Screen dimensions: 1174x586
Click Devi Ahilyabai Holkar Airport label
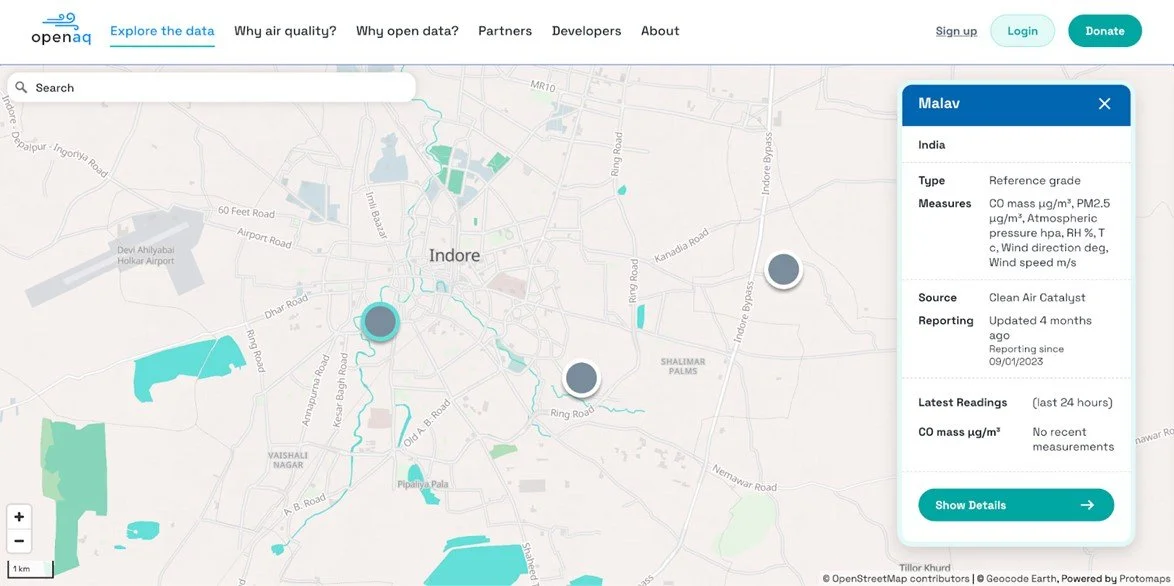coord(146,255)
